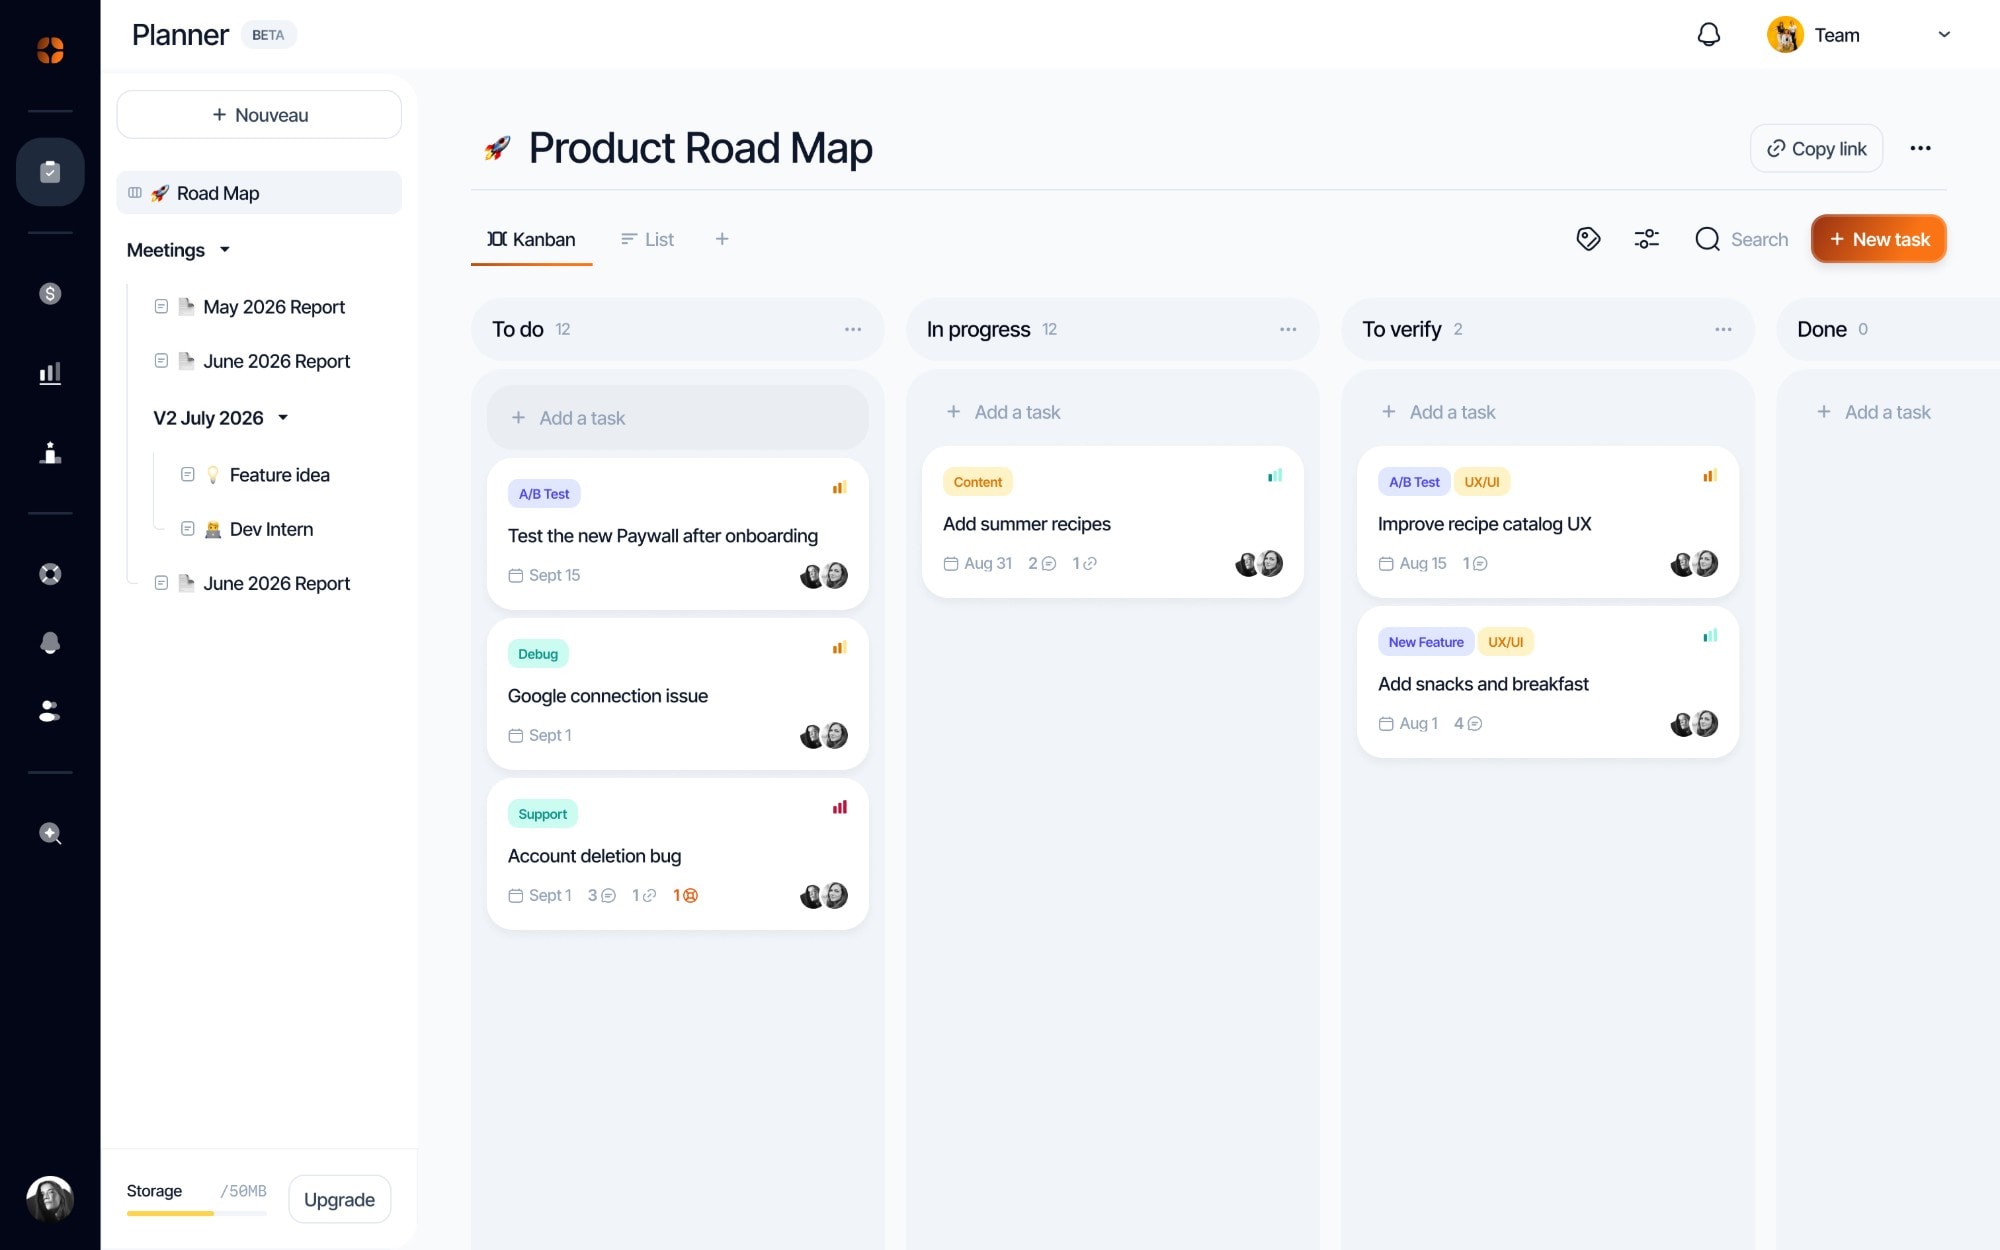Open the Dev Intern page
Image resolution: width=2000 pixels, height=1250 pixels.
coord(271,529)
